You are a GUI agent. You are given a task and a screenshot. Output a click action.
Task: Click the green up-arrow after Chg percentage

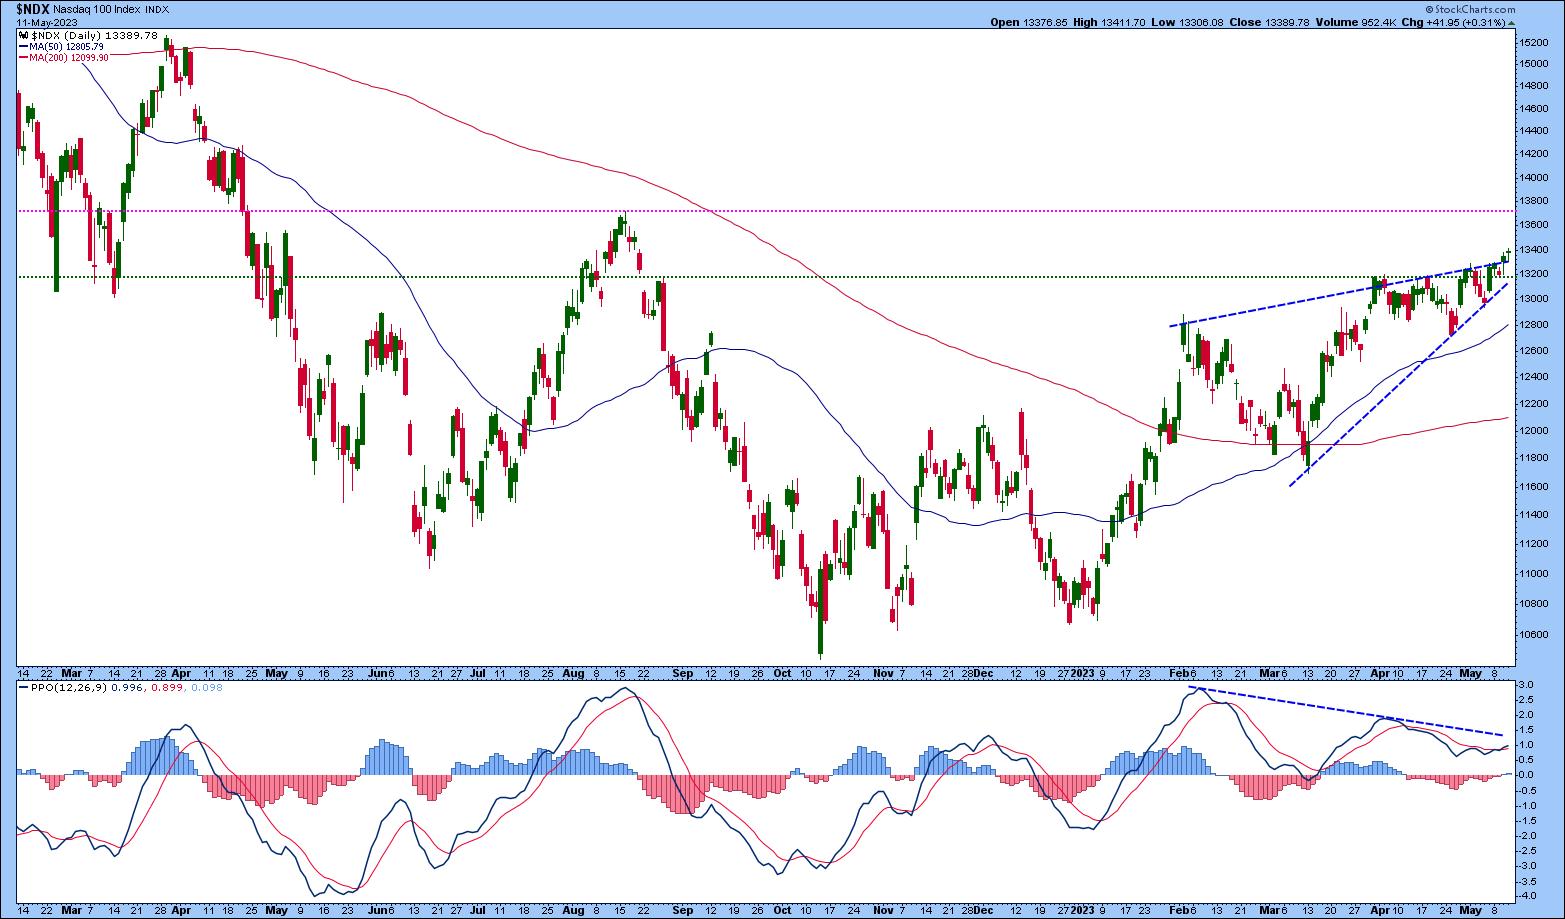pos(1512,22)
